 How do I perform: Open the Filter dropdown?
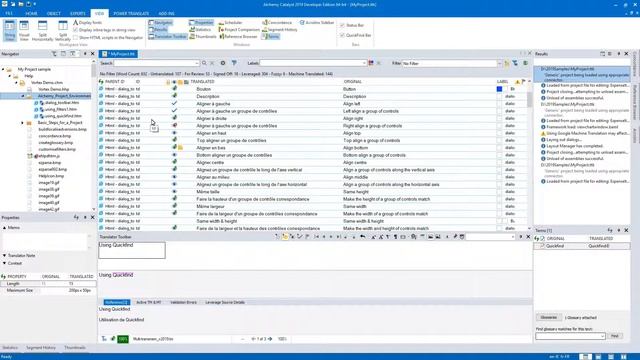point(499,63)
